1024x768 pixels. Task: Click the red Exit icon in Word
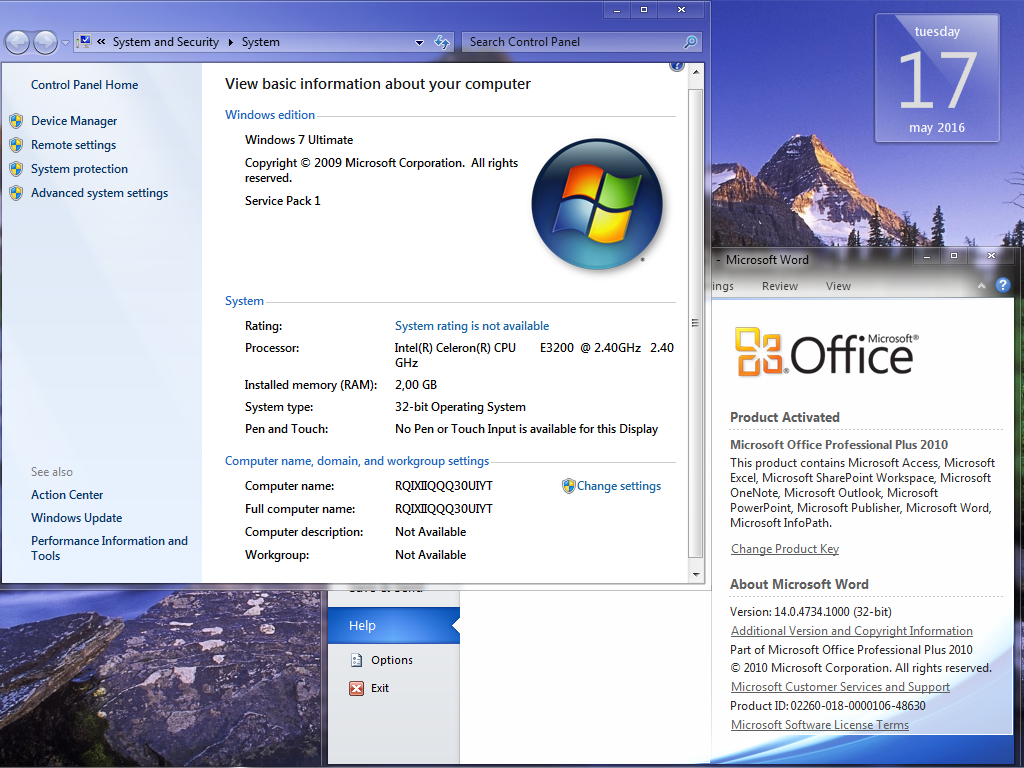(x=357, y=688)
